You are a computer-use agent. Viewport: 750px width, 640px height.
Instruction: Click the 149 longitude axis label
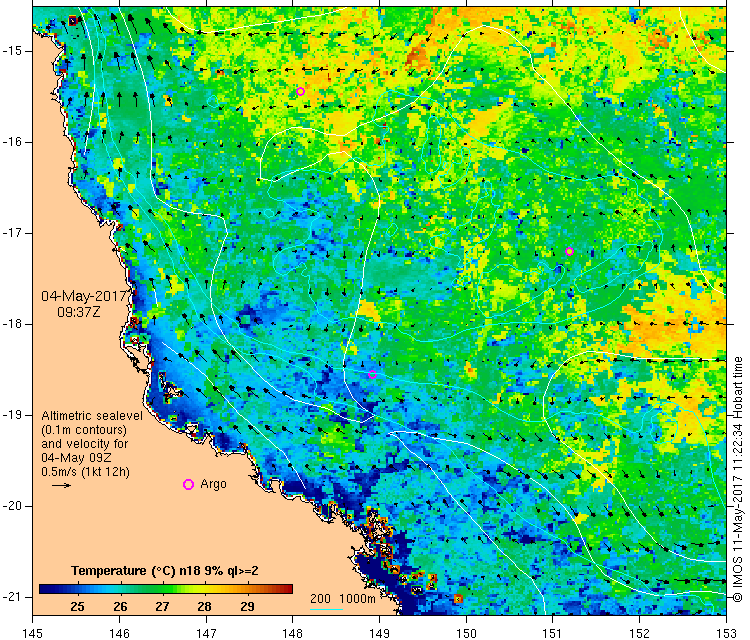coord(379,633)
